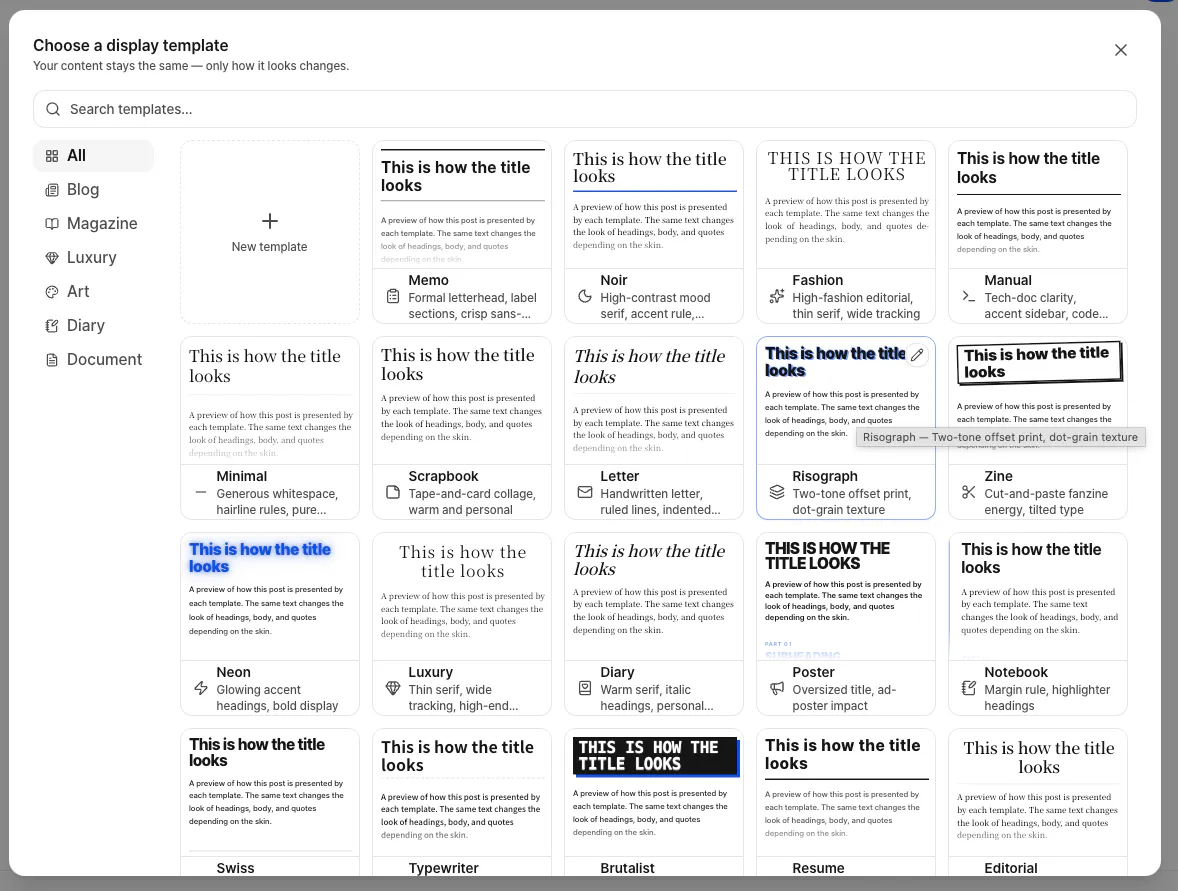Choose the Memo template preview
This screenshot has height=891, width=1178.
click(462, 205)
